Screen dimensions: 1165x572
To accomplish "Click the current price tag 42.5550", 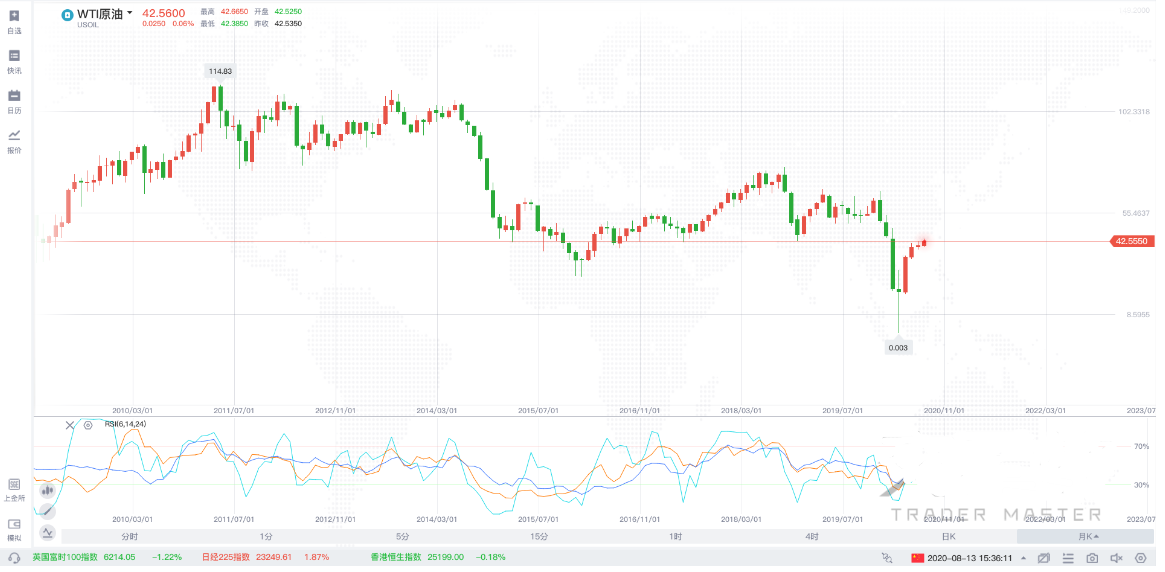I will 1132,241.
